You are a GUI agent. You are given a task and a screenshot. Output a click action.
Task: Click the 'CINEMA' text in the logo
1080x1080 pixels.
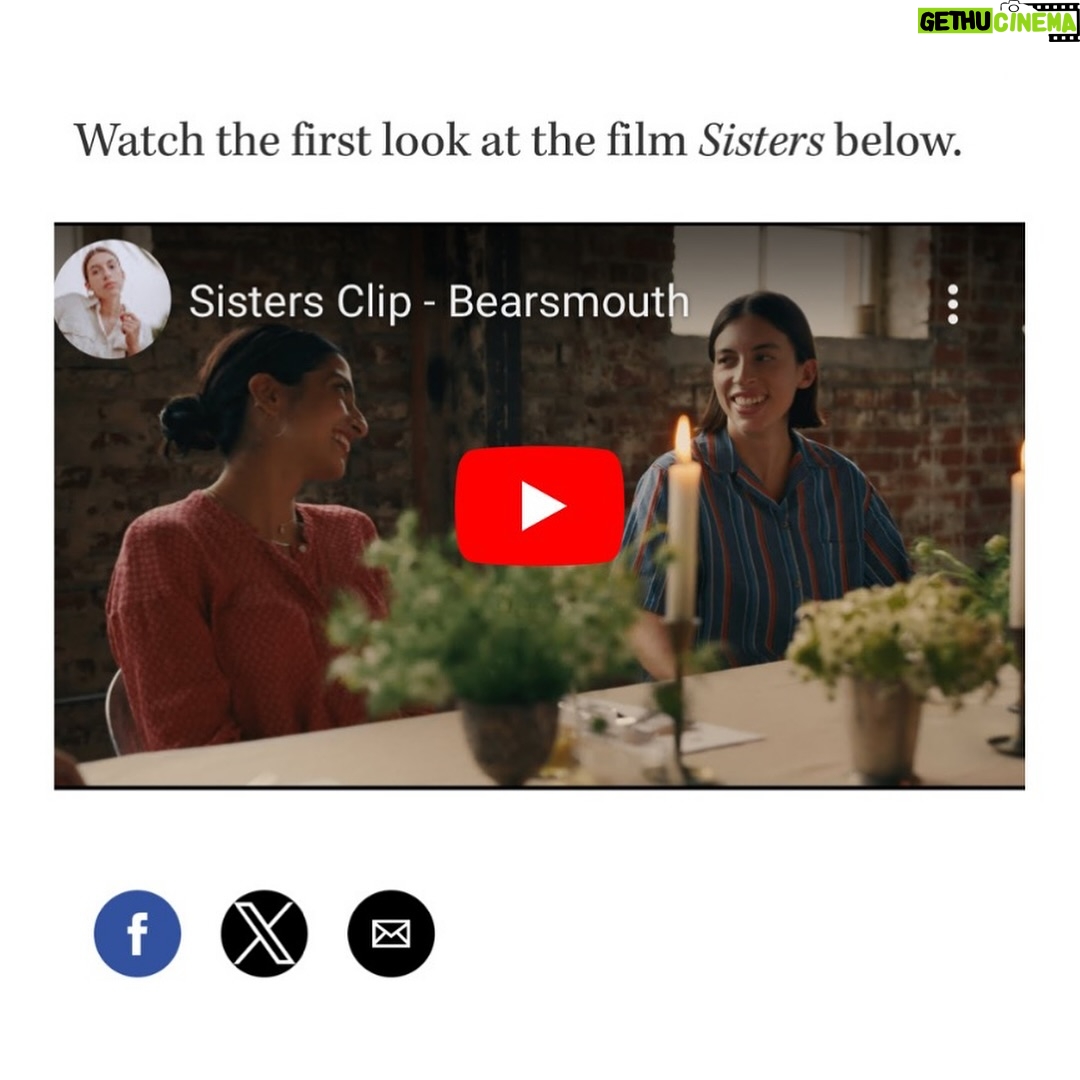tap(1035, 23)
